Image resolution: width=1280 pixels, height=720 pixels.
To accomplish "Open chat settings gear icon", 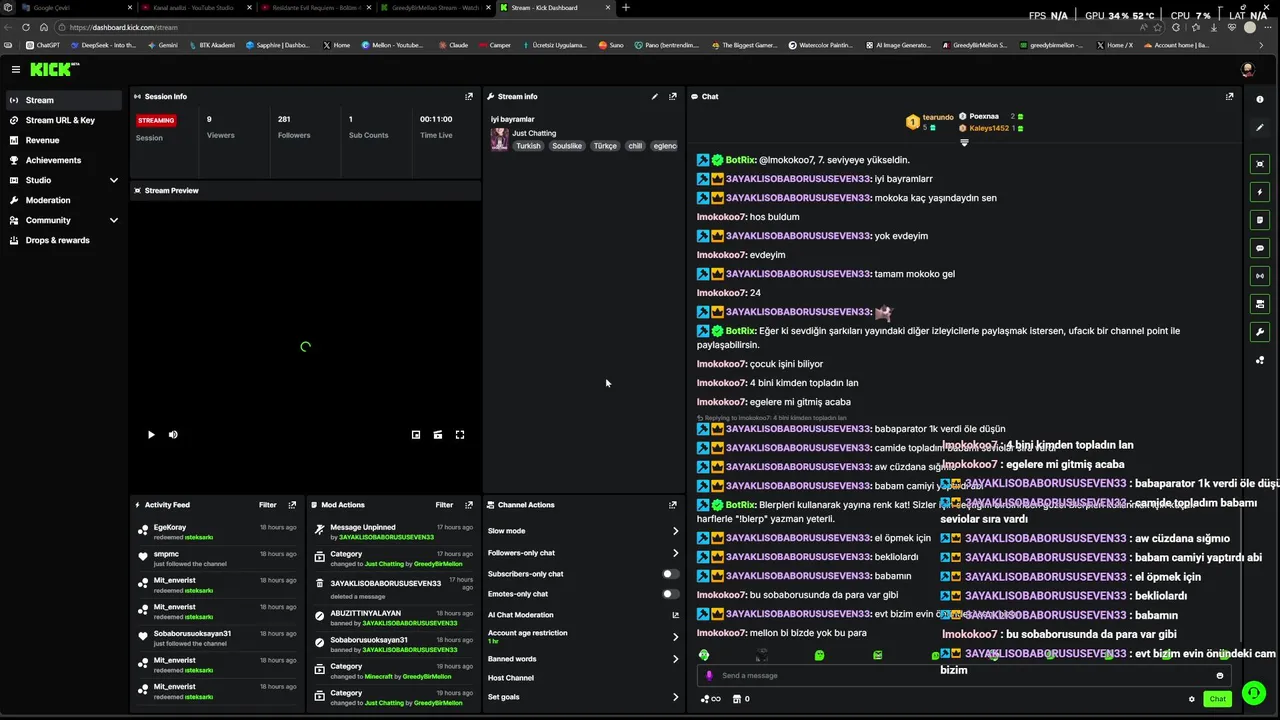I will 1191,699.
